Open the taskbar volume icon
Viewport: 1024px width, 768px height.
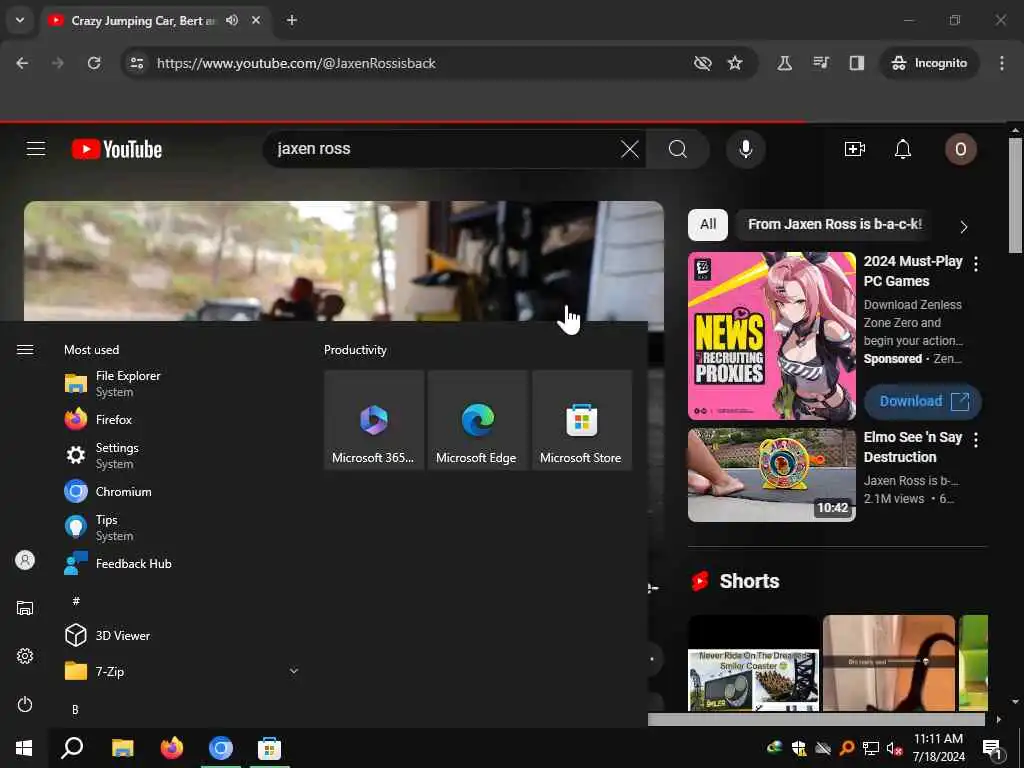[x=894, y=748]
